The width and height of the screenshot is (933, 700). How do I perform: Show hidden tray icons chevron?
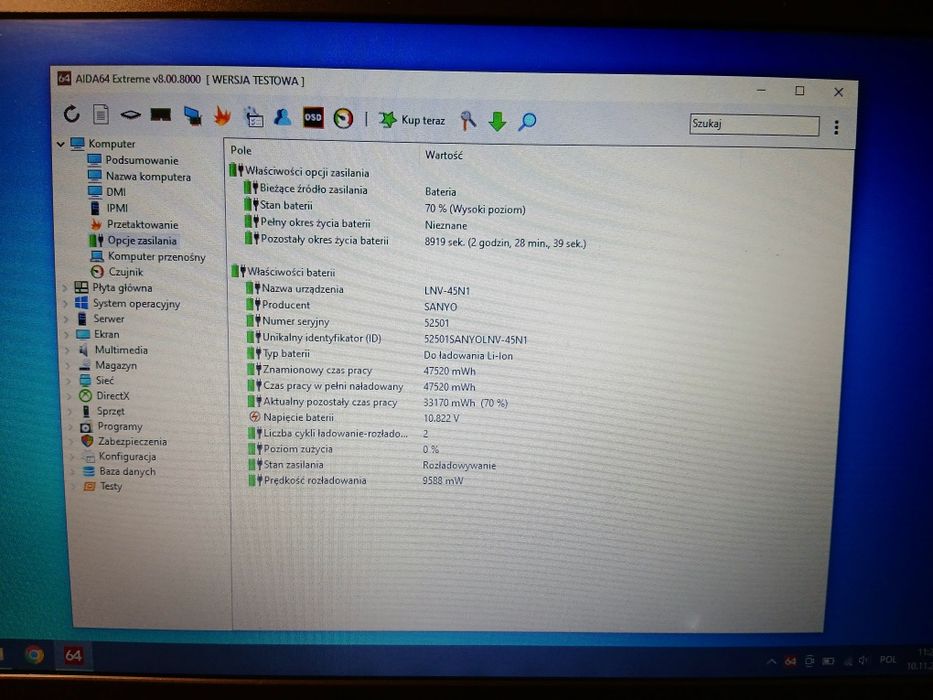[x=771, y=661]
